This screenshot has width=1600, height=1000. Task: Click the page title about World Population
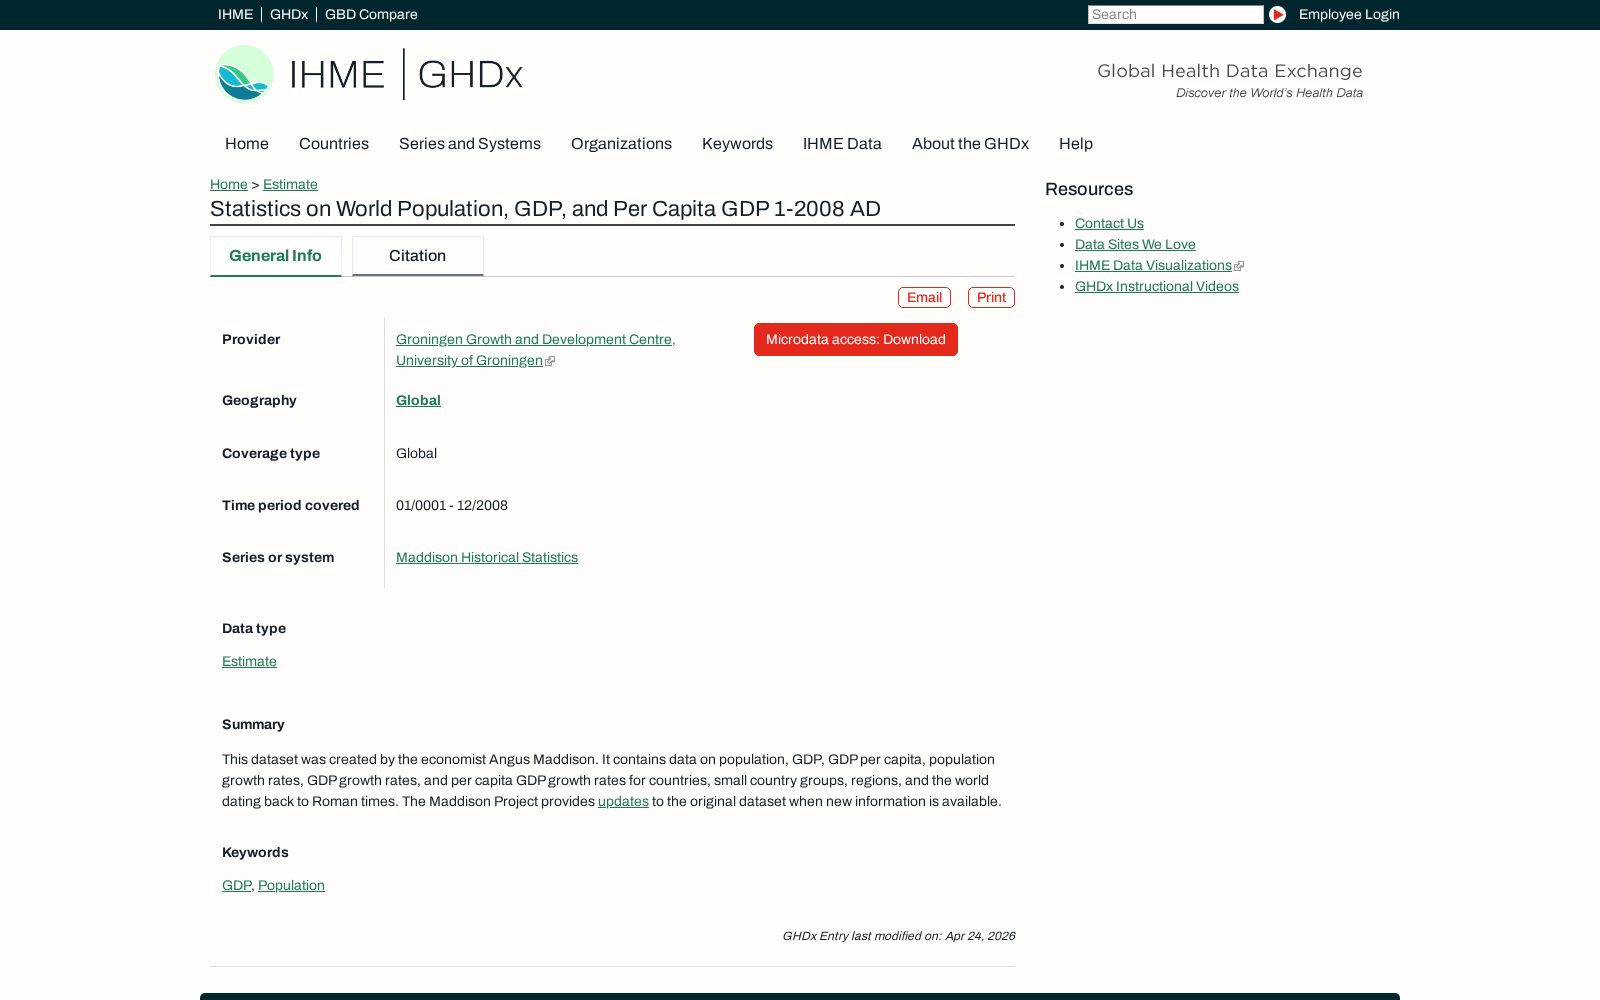[x=545, y=209]
